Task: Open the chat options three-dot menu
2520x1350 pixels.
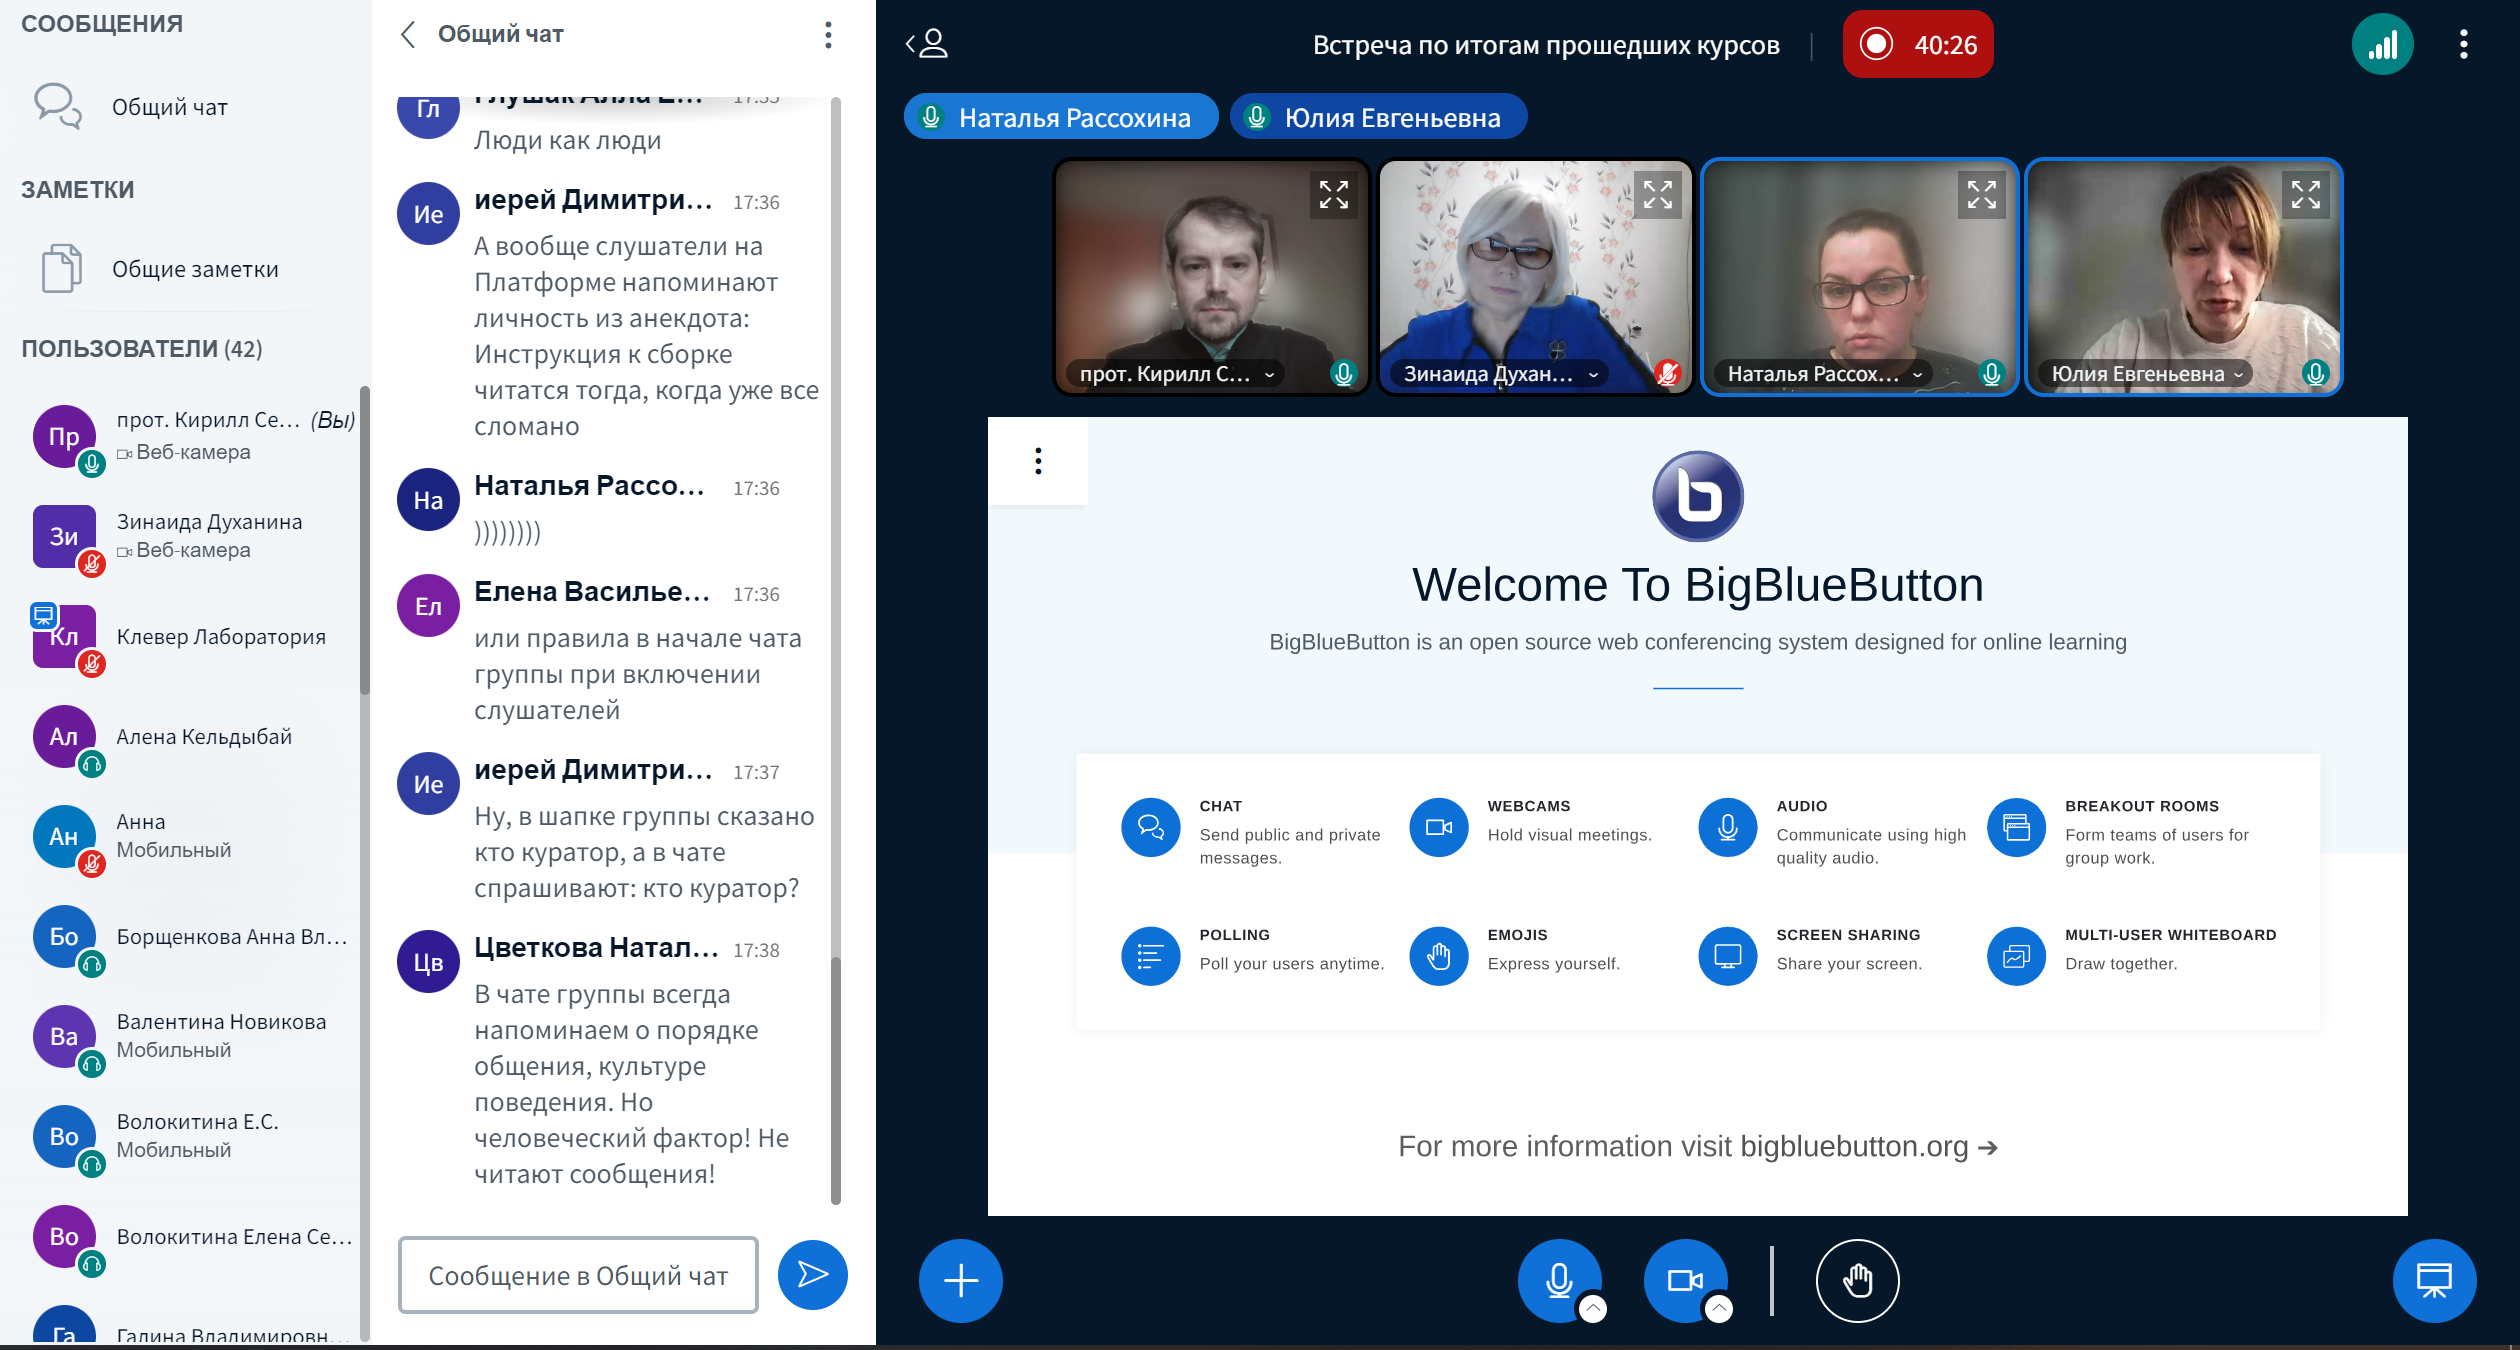Action: point(828,35)
